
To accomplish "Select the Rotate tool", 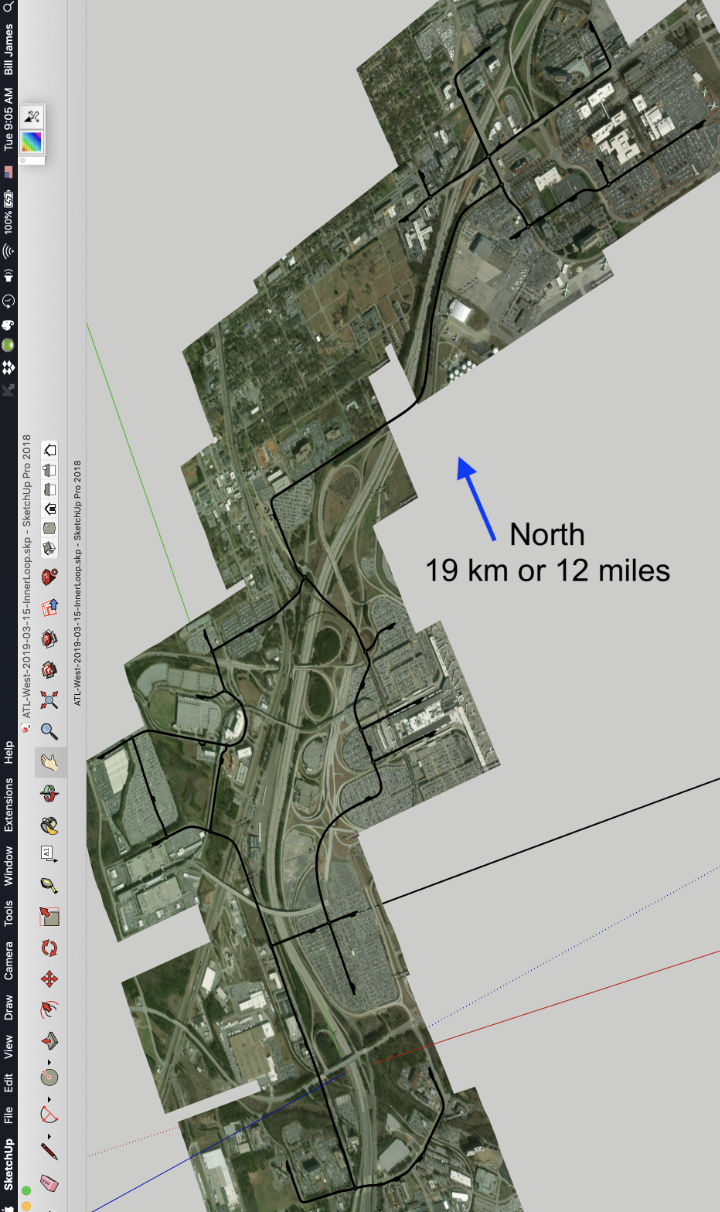I will 49,947.
